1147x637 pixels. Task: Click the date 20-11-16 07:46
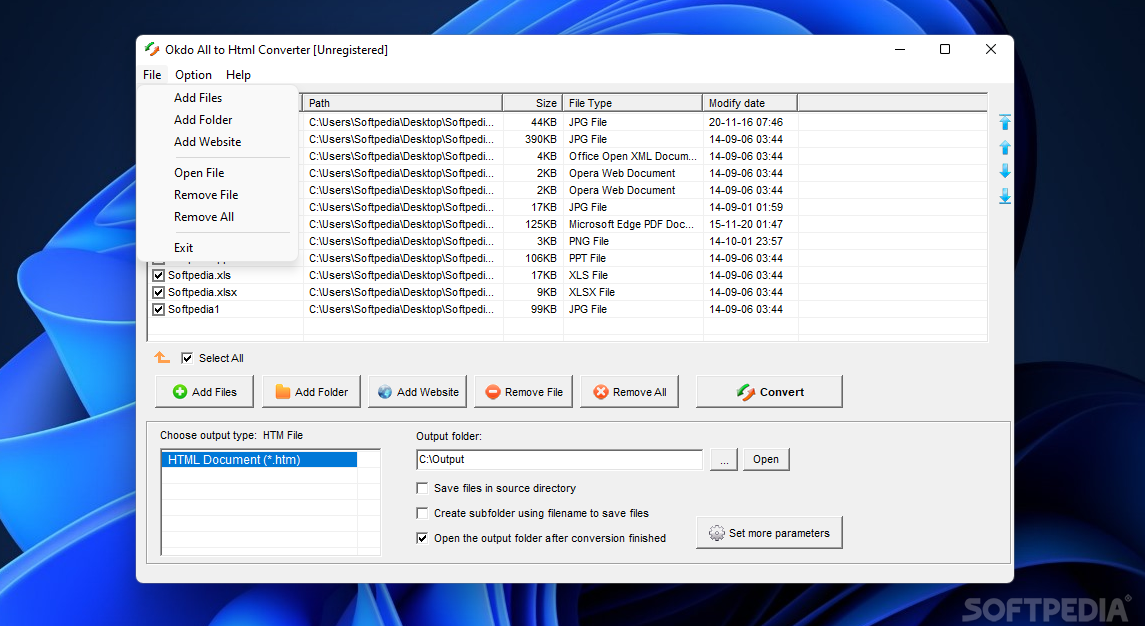click(x=745, y=122)
